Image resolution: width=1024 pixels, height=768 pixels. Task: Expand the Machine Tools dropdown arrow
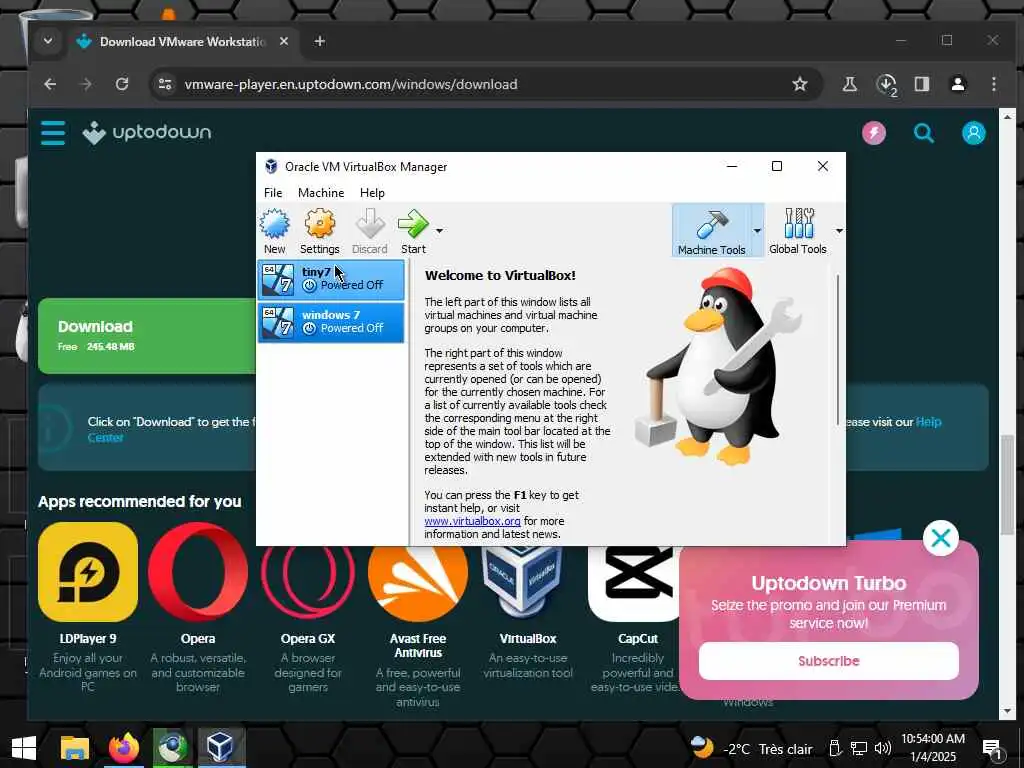point(757,231)
